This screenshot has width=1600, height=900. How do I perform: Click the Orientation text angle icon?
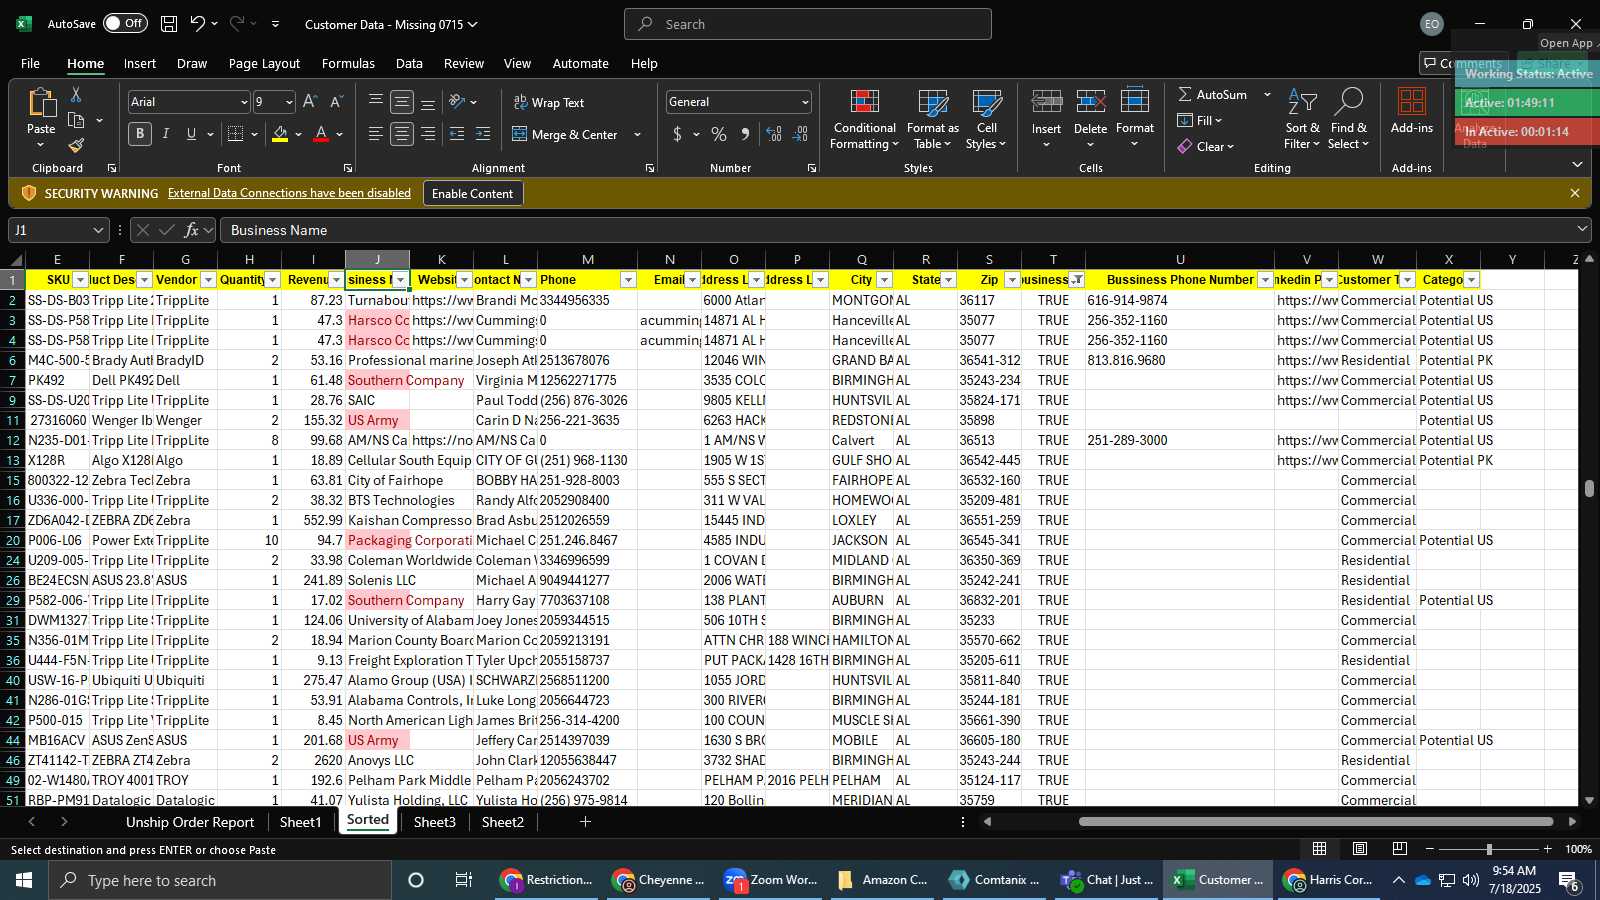(457, 102)
